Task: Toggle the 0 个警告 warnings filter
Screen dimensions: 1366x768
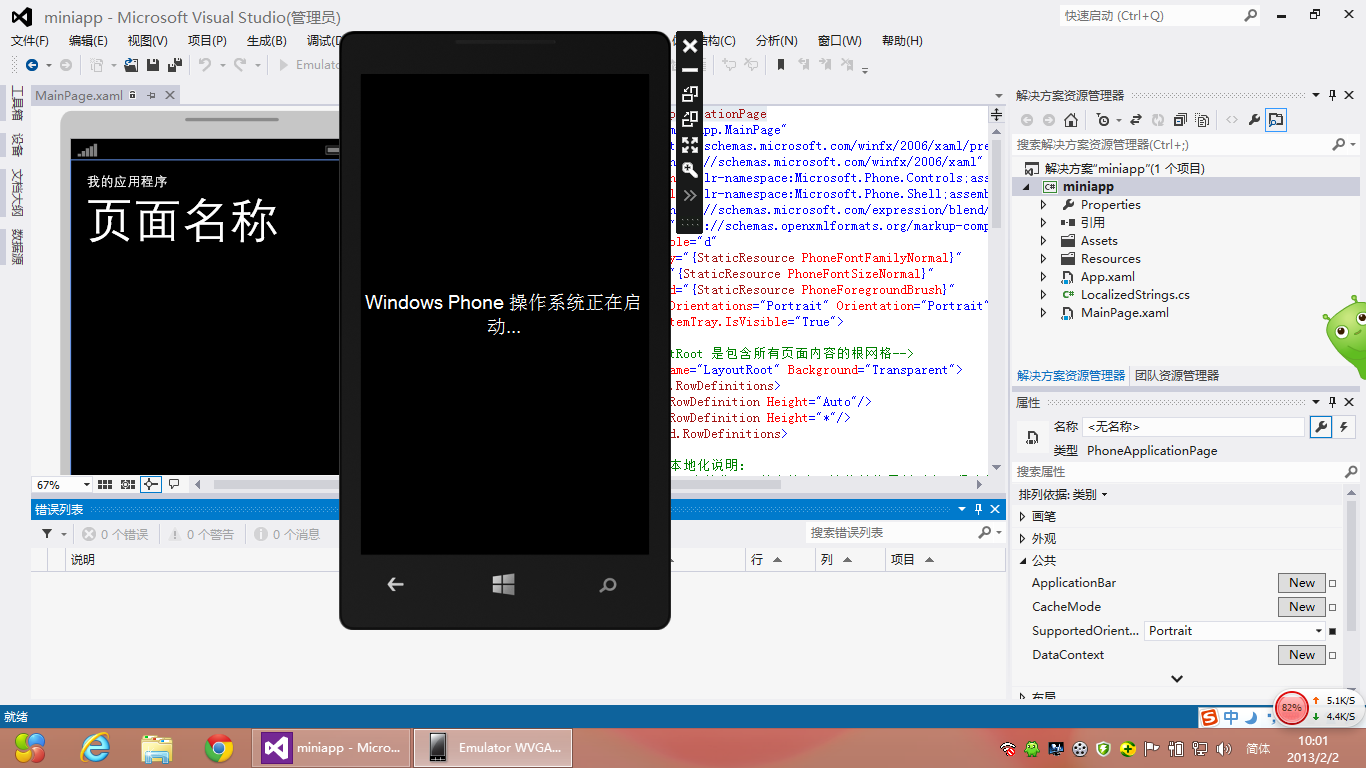Action: [x=201, y=535]
